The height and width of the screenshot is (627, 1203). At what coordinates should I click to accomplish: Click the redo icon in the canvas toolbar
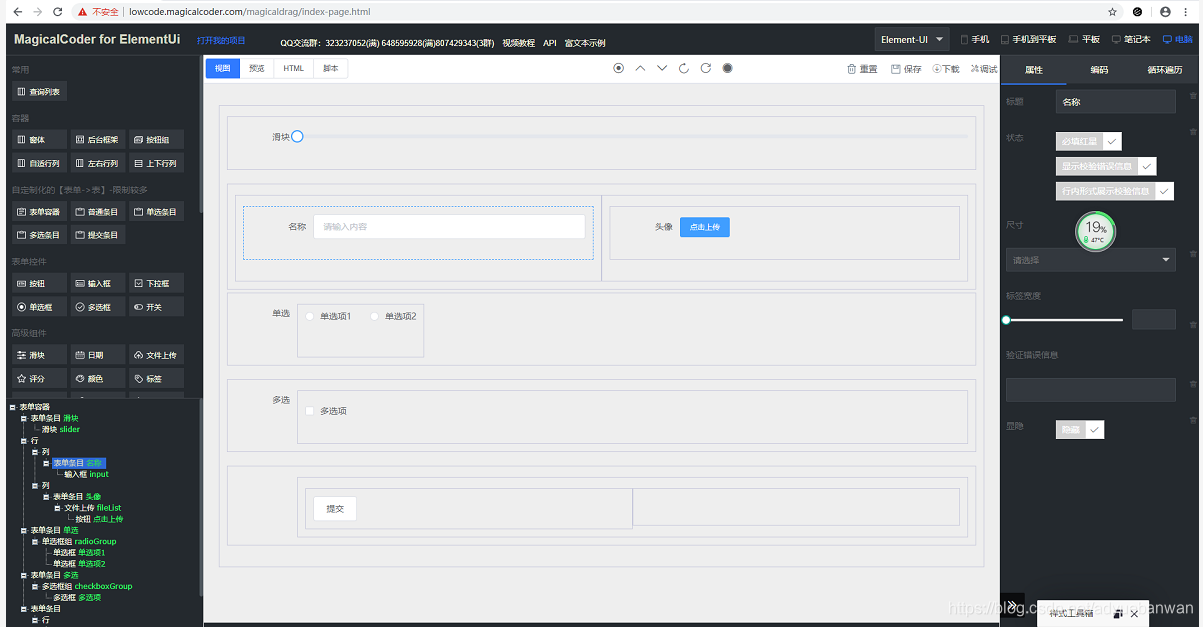(x=706, y=68)
